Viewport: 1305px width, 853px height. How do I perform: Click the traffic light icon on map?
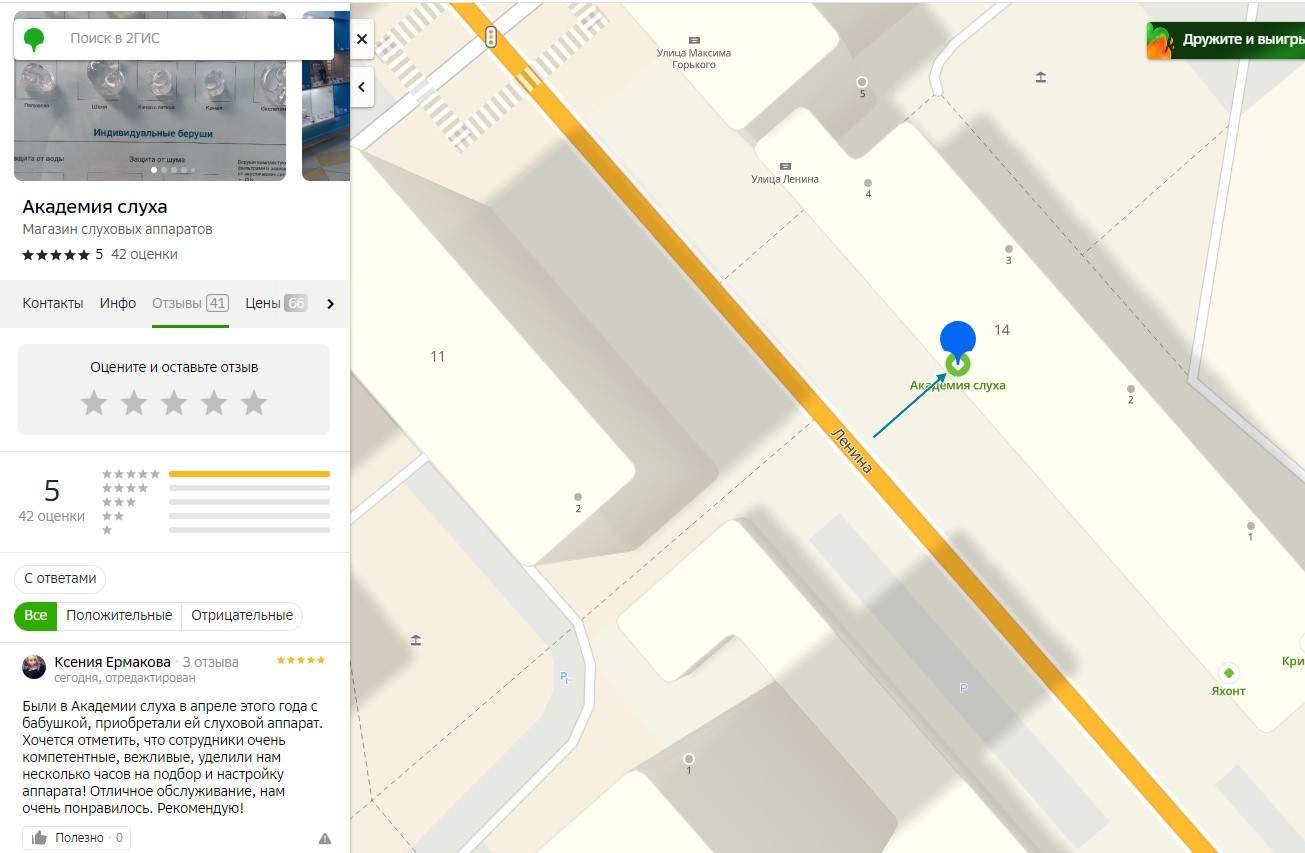pos(490,38)
